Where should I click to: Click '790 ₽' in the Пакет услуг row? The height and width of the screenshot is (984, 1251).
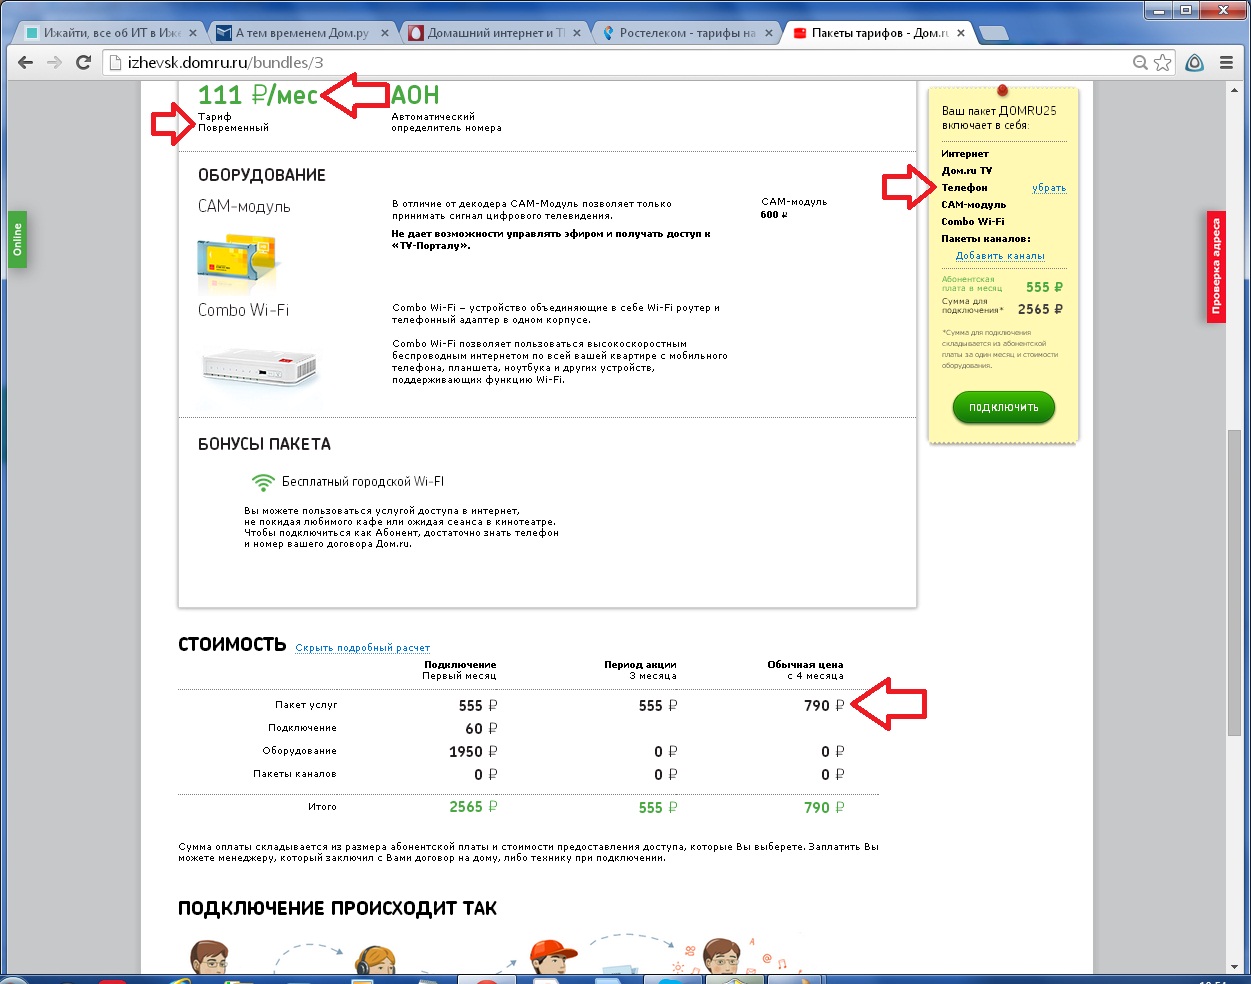[x=824, y=706]
